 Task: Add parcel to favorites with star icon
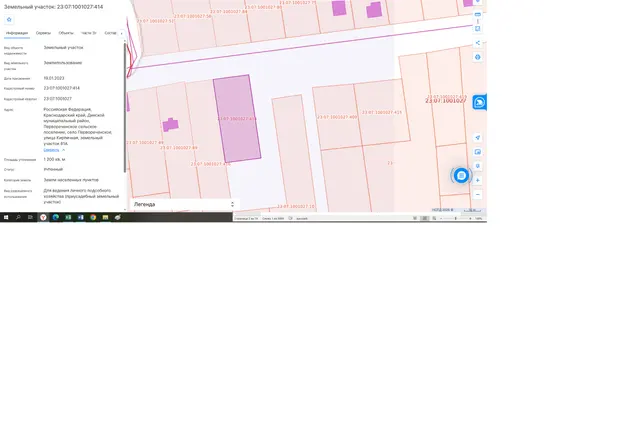point(9,20)
